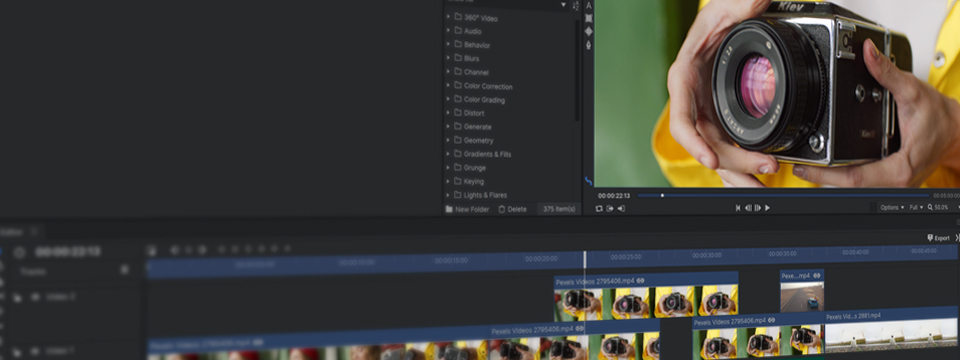Click the Effects list vertical scrollbar

577,69
